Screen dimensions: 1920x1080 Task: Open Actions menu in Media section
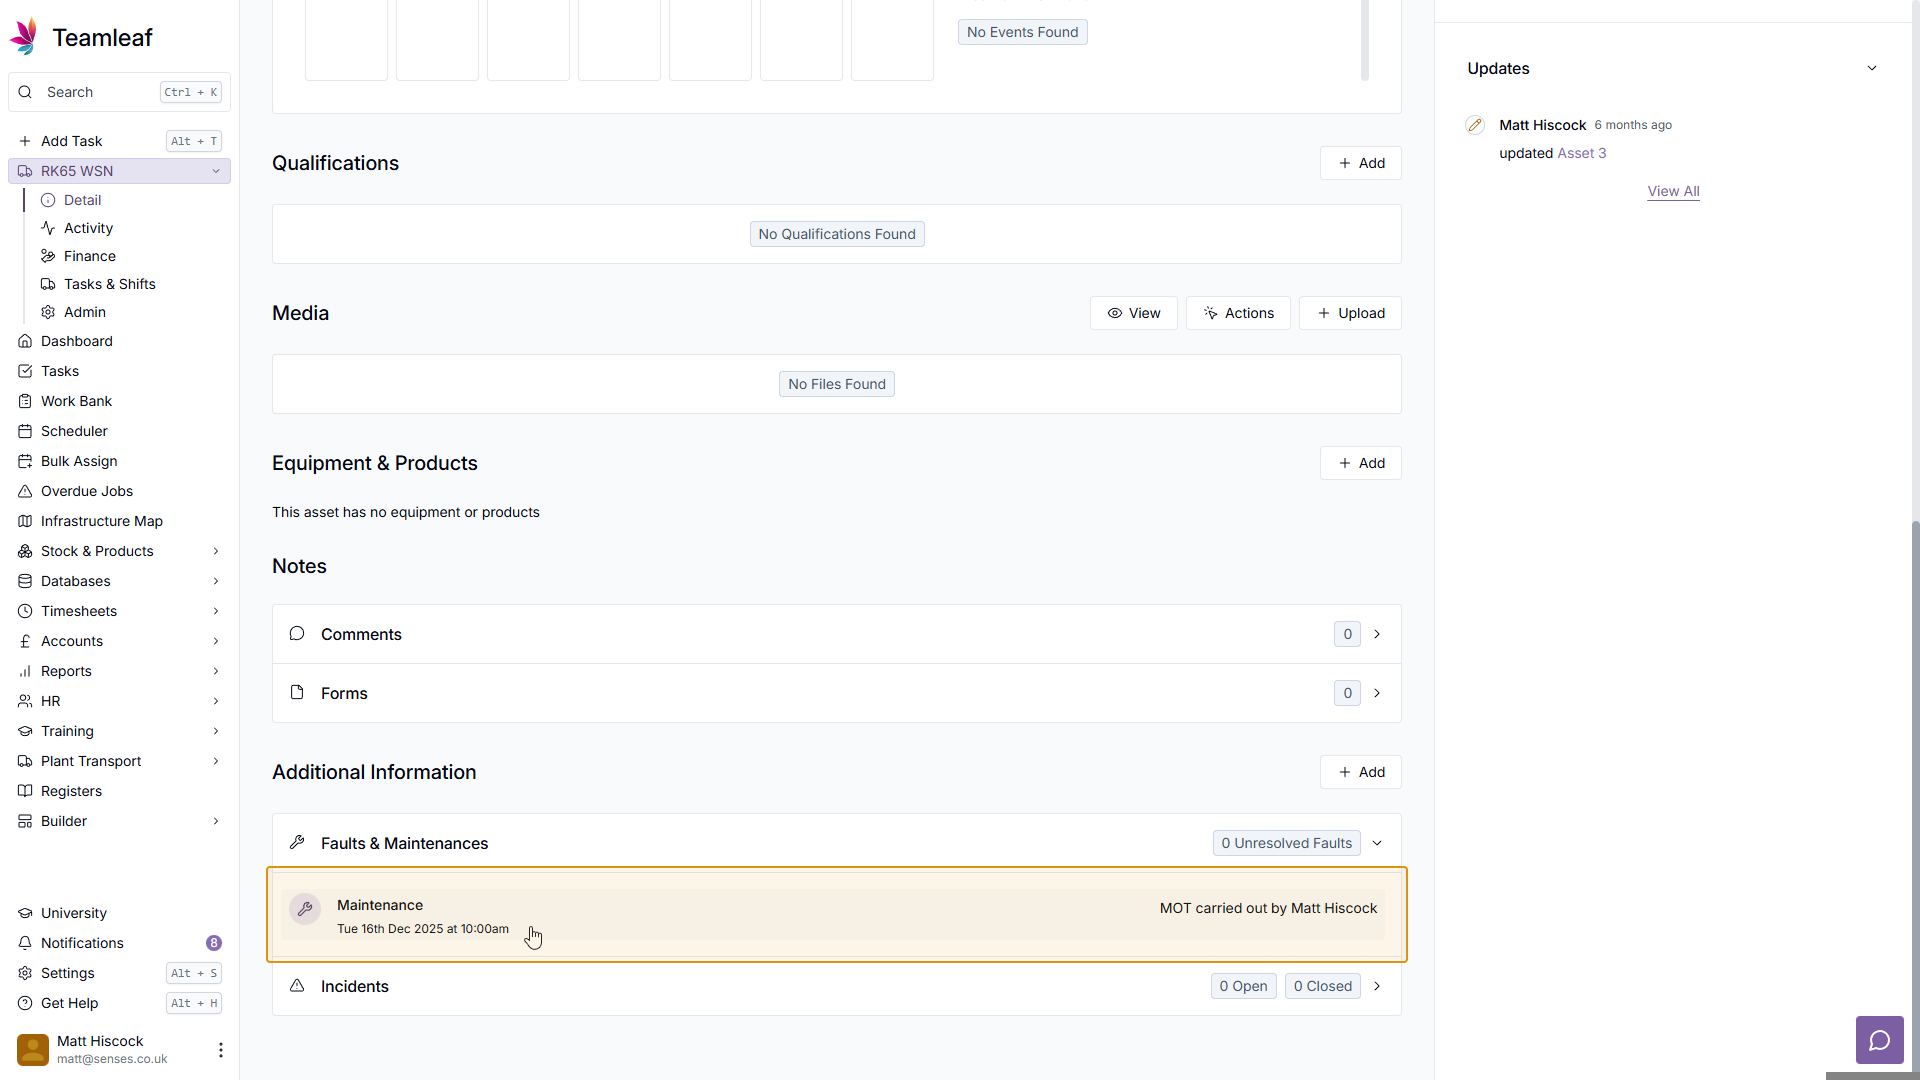[1238, 313]
